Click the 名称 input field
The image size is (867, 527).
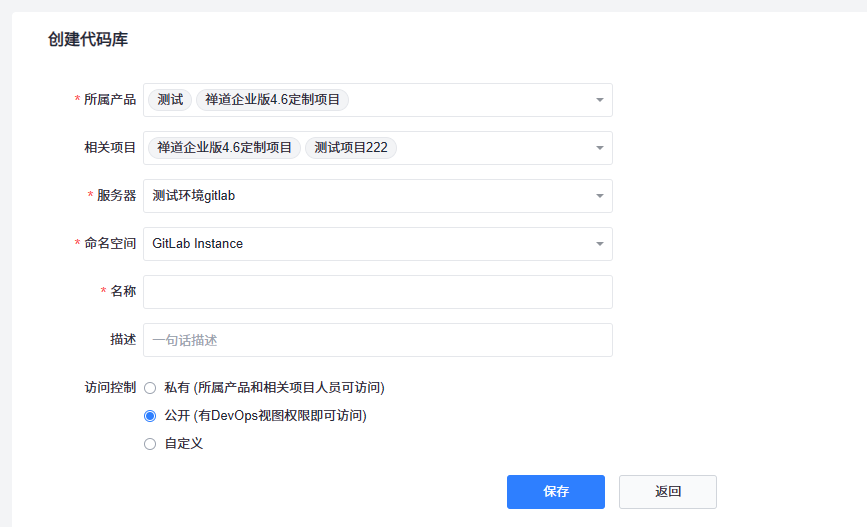click(x=378, y=292)
